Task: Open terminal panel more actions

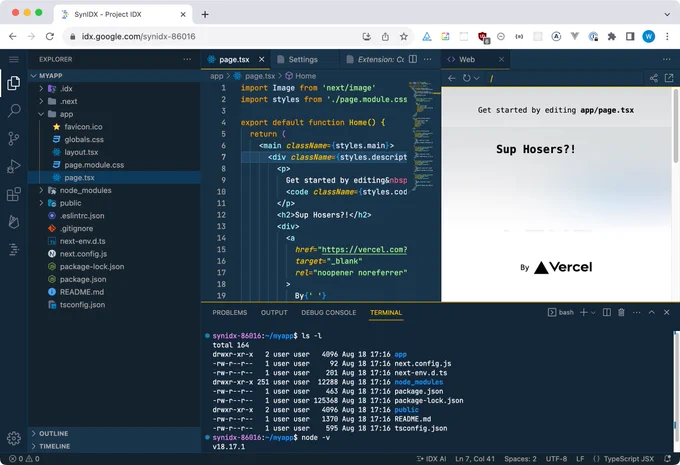Action: [x=636, y=312]
